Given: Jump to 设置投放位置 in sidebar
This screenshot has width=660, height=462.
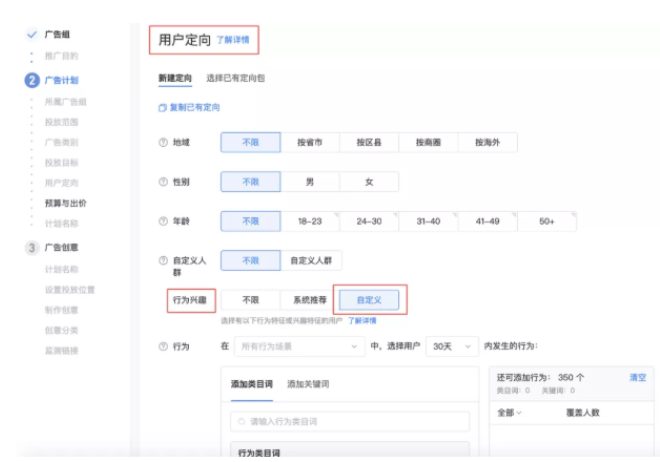Looking at the screenshot, I should (x=70, y=289).
